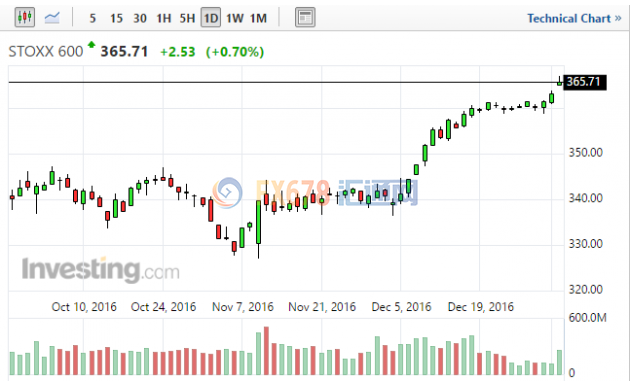Select the 15 minute interval
The image size is (630, 387).
coord(116,18)
